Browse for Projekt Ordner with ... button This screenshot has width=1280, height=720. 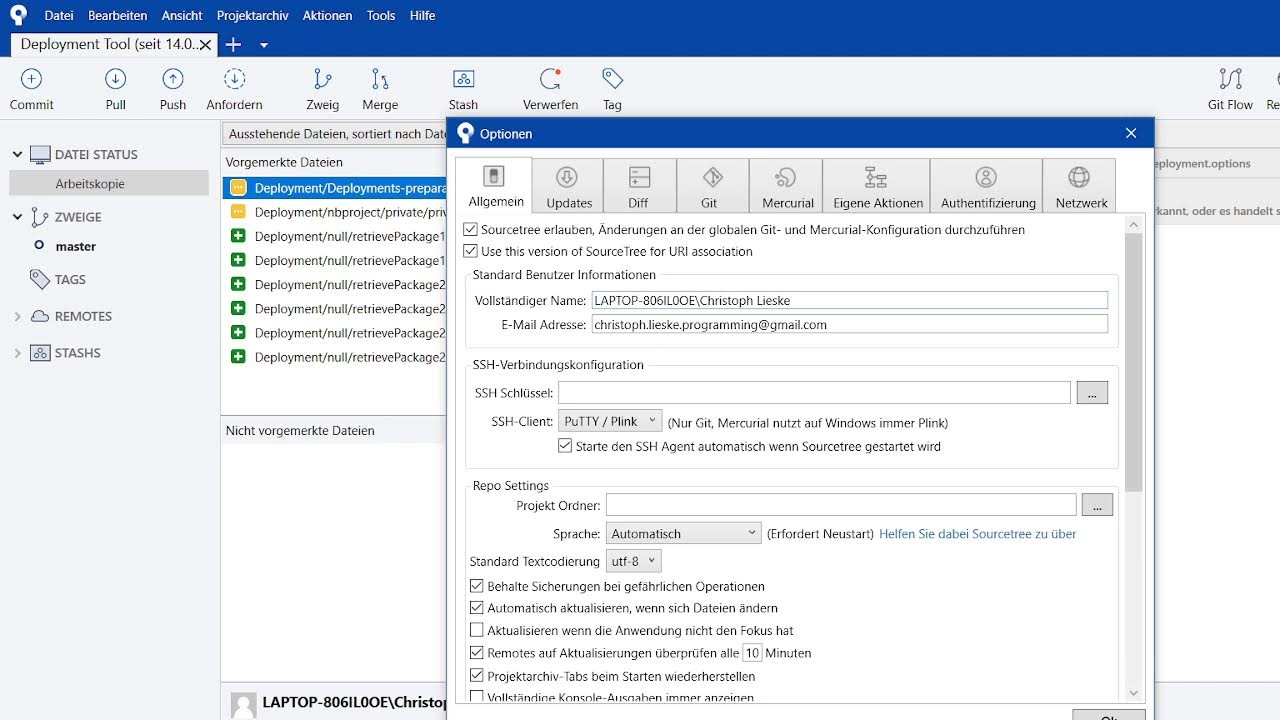[1097, 505]
